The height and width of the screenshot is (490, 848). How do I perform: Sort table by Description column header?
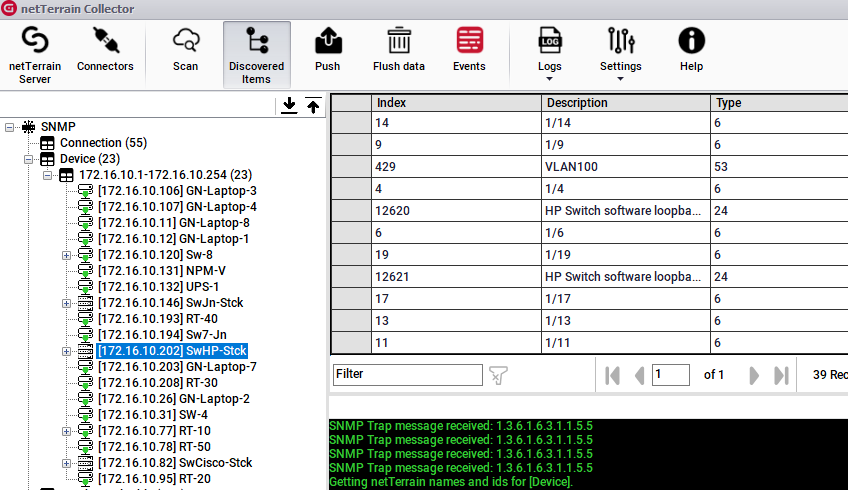(626, 102)
